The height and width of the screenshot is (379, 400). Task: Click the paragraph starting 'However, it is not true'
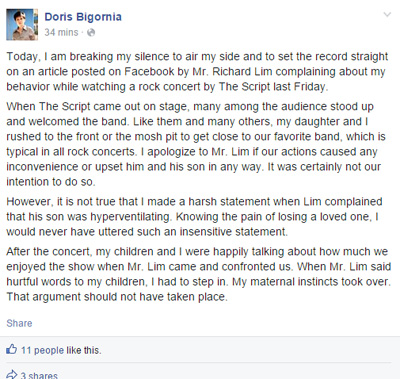pos(194,217)
